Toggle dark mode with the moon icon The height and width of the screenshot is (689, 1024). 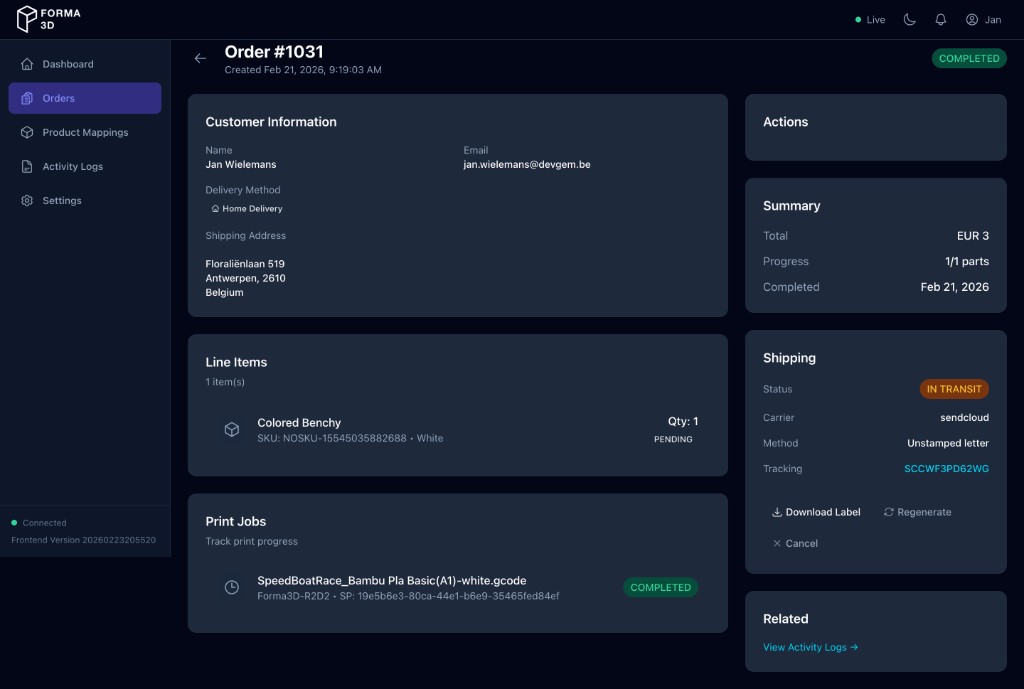909,20
